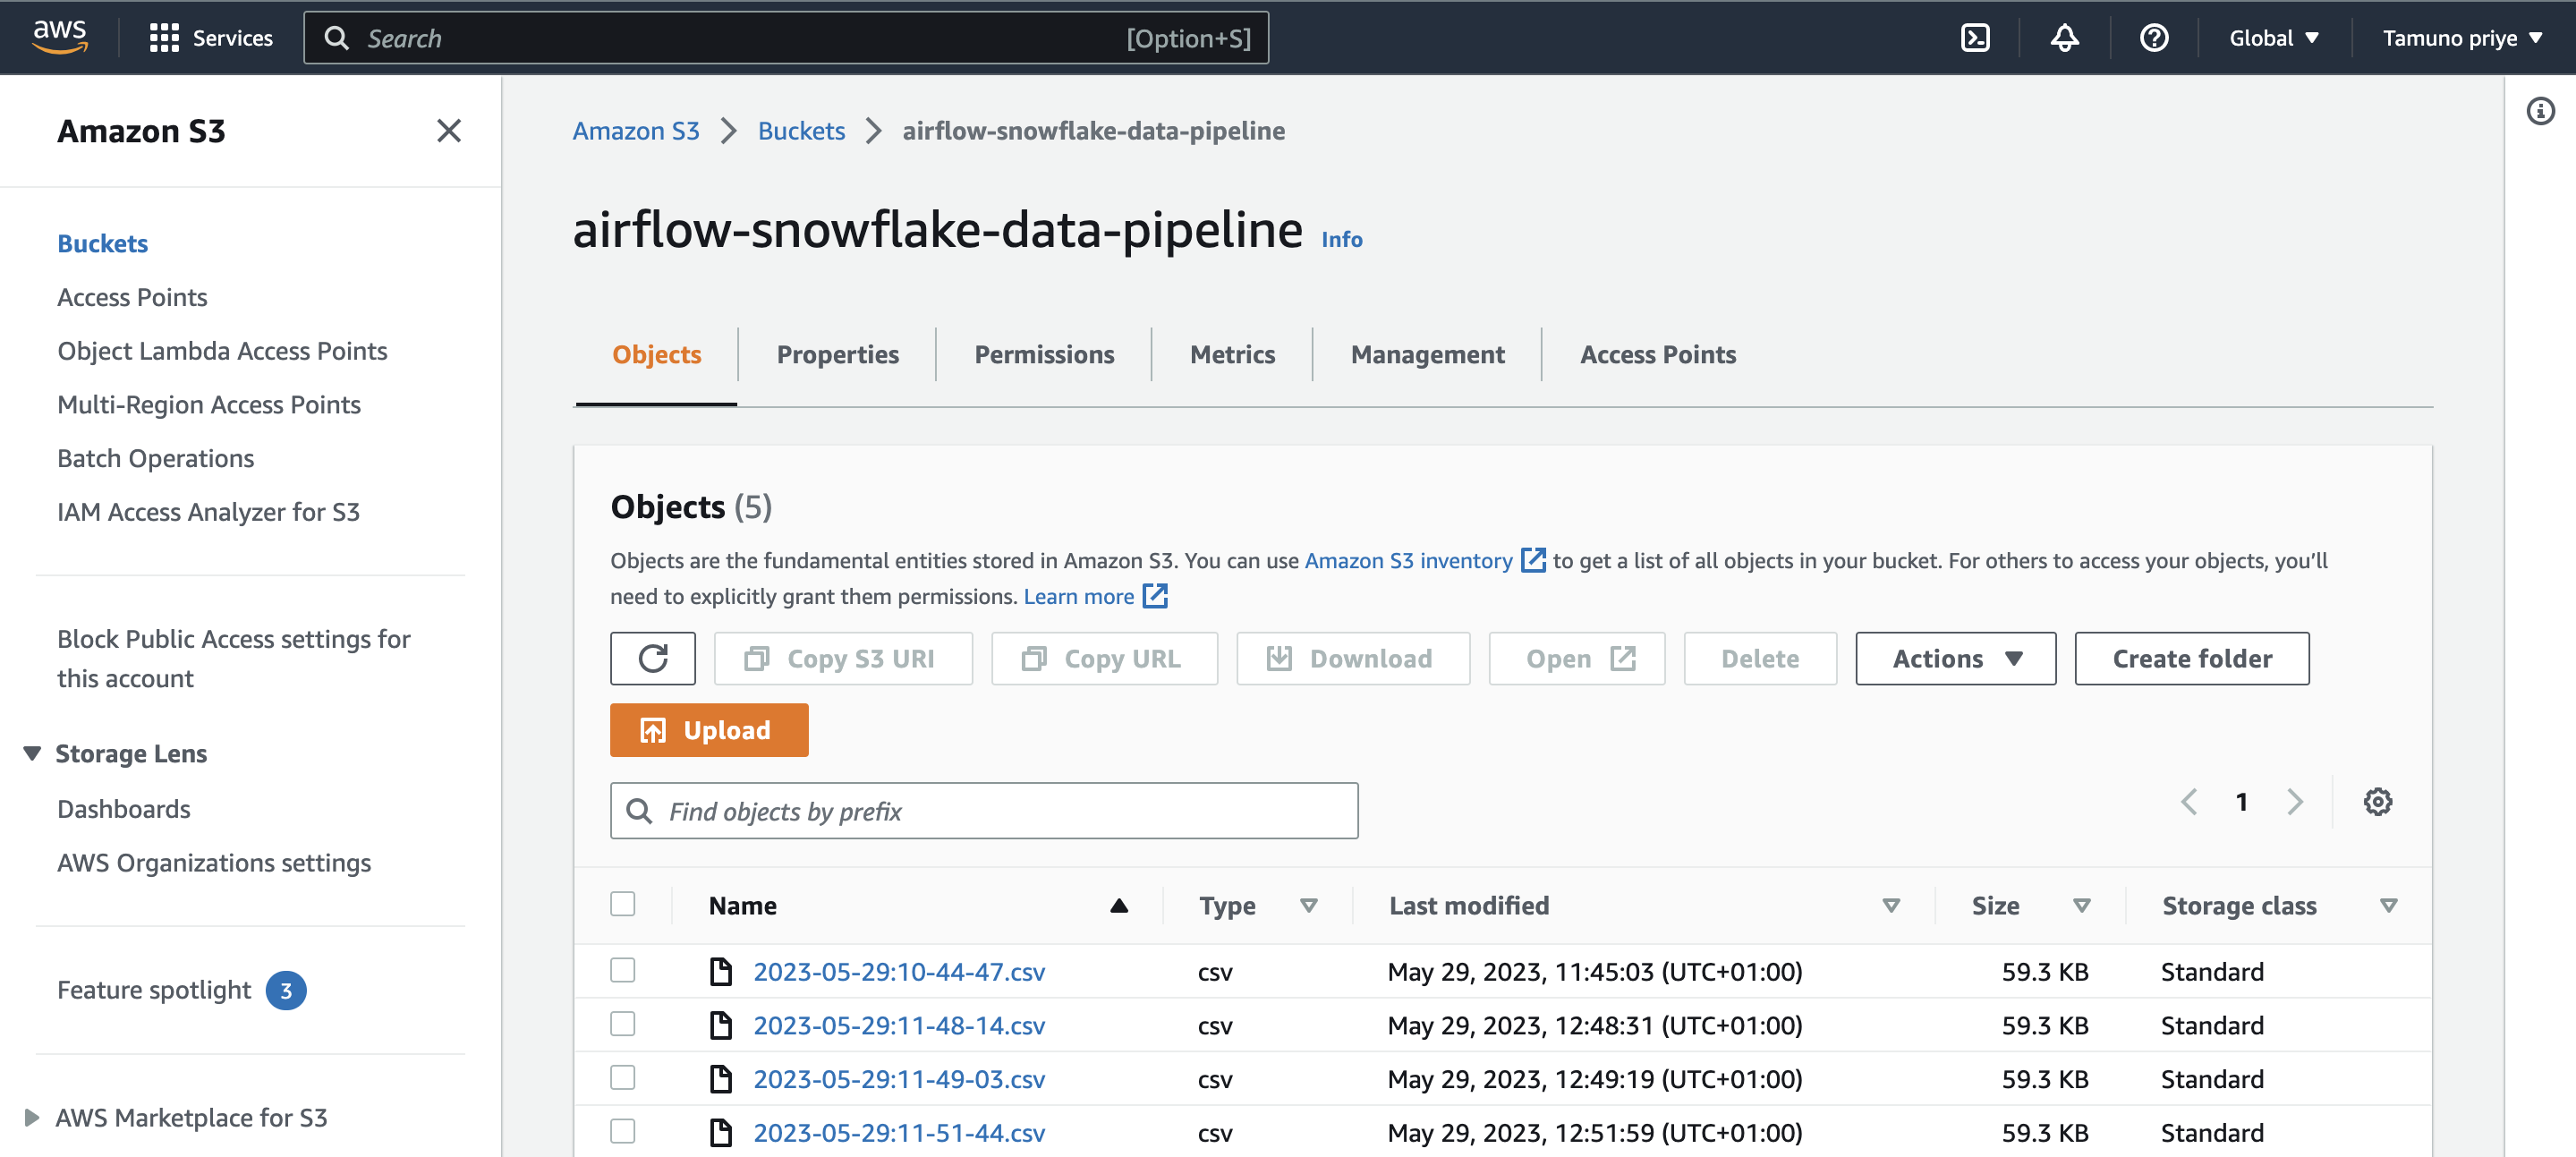Open the Services grid menu

[x=164, y=38]
